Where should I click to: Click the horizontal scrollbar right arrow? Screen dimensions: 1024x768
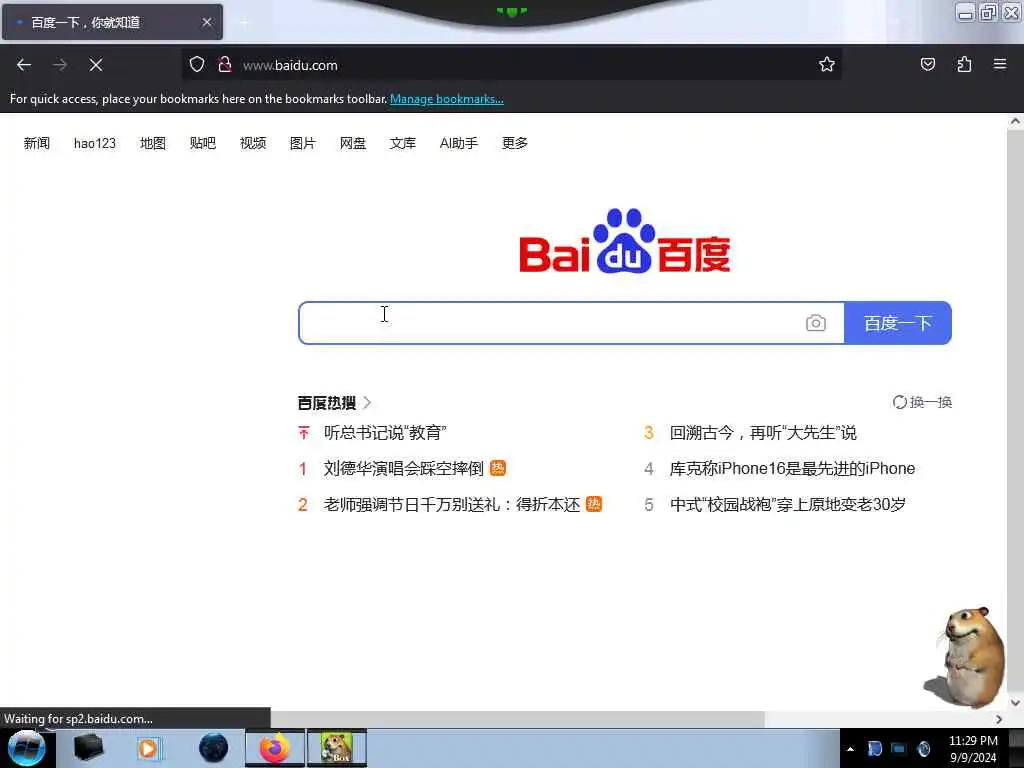click(x=999, y=719)
